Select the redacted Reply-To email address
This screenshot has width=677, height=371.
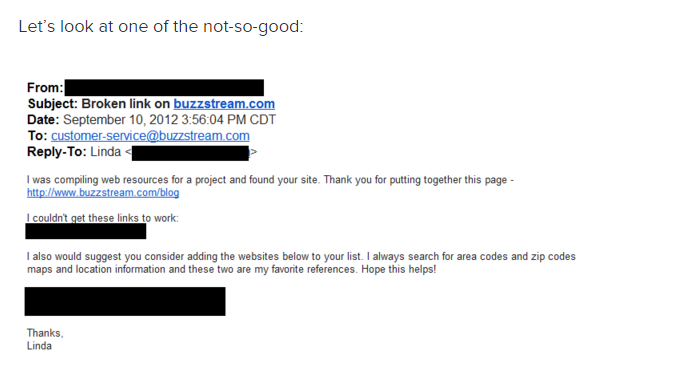point(190,153)
